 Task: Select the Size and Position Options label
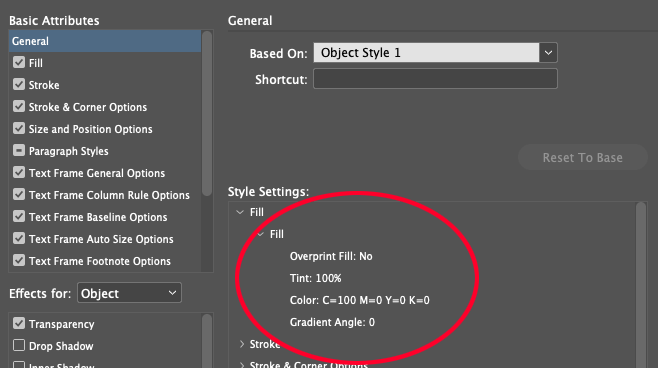click(x=91, y=129)
